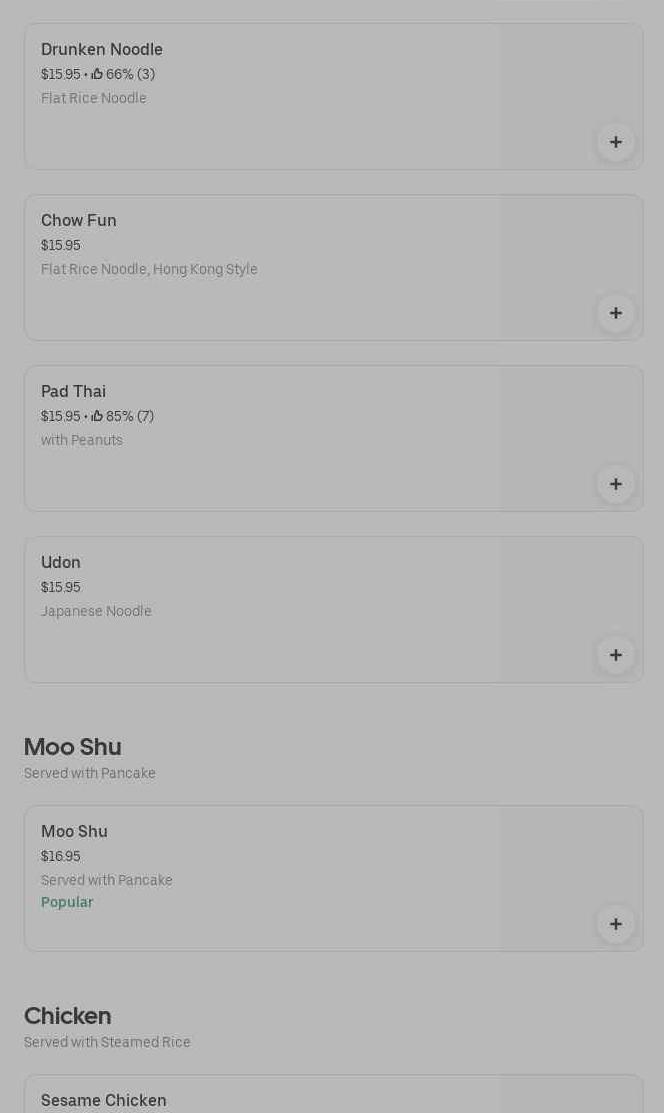Open the Moo Shu item card title
Screen dimensions: 664x1113
click(74, 832)
